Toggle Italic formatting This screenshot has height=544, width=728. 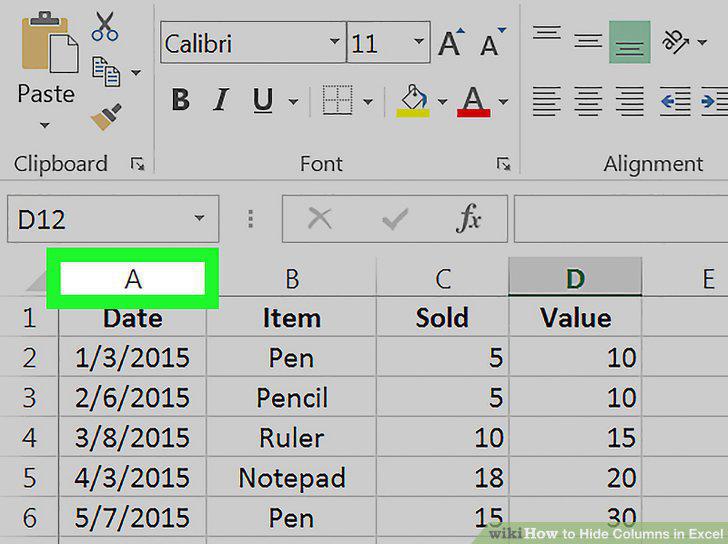(221, 100)
